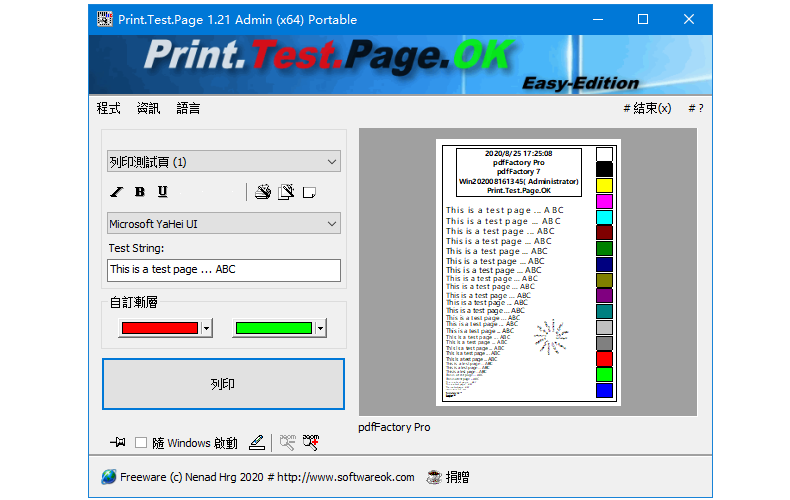
Task: Click the # 結束(x) menu item
Action: [x=647, y=108]
